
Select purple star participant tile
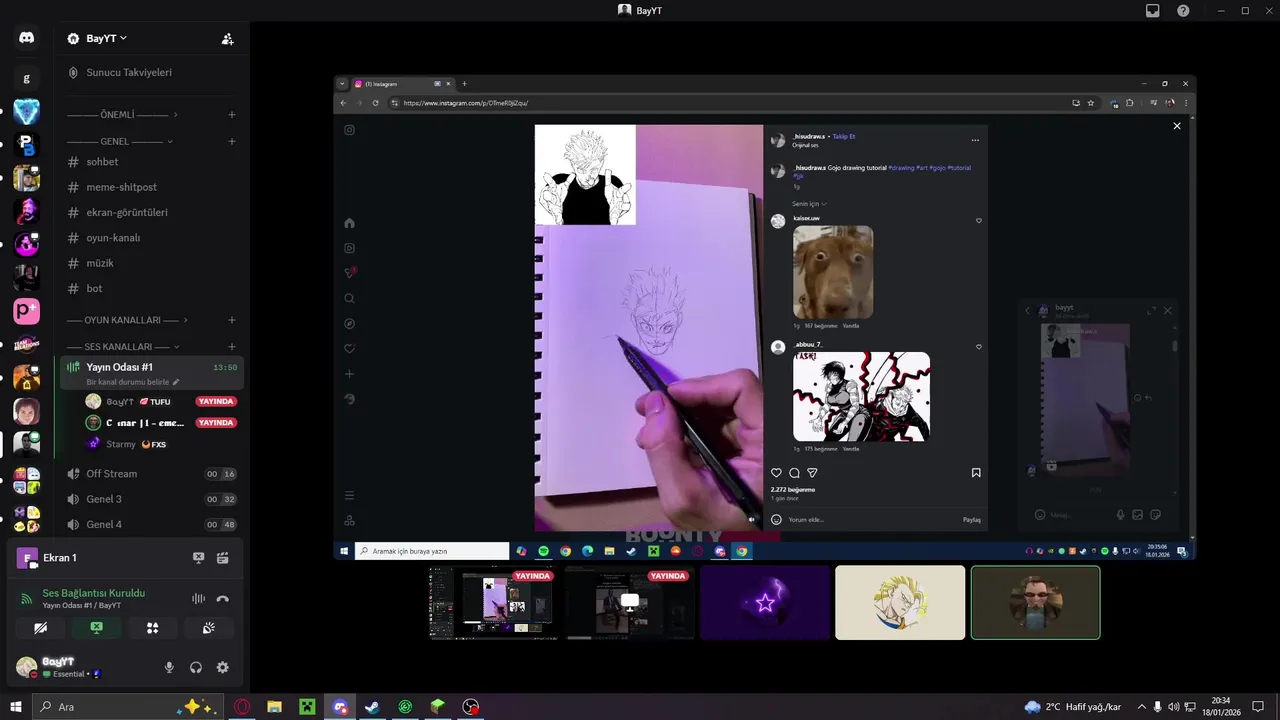765,602
